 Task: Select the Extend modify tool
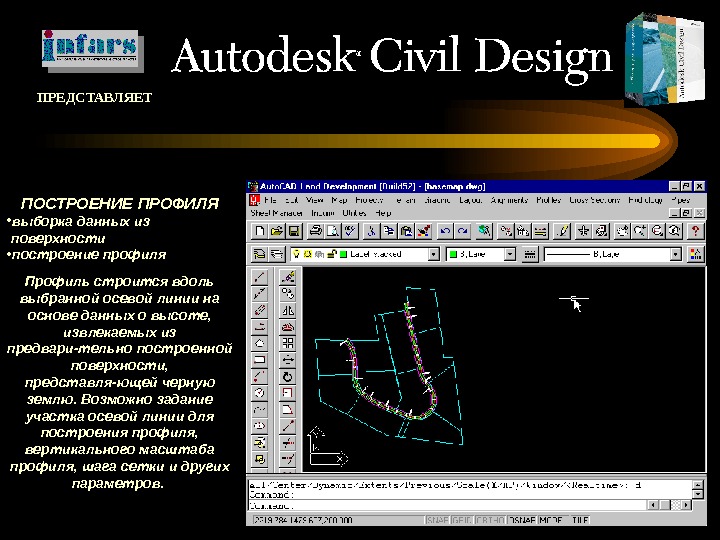point(288,459)
